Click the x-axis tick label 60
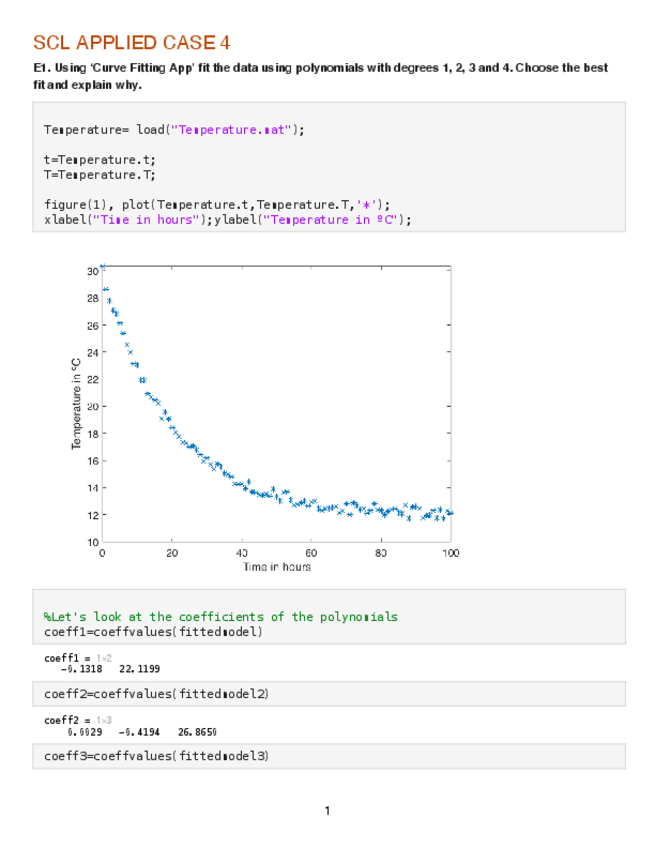 pos(311,552)
